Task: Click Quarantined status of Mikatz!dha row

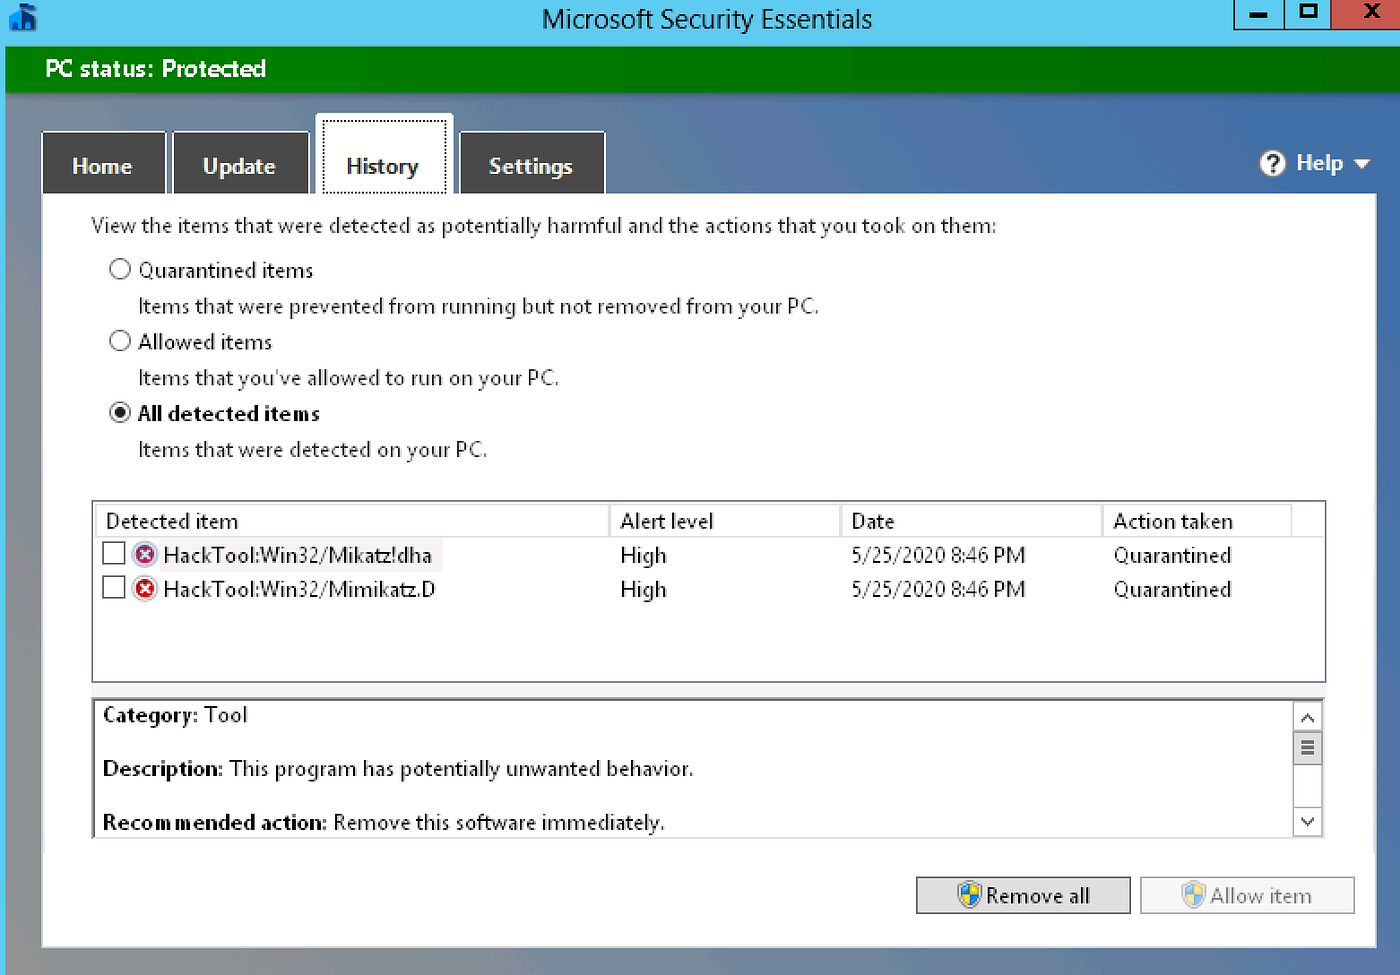Action: (1172, 555)
